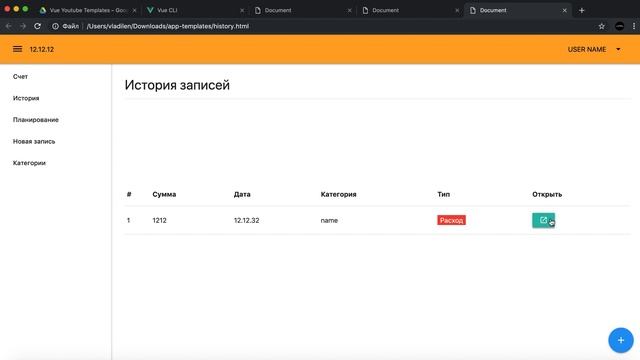
Task: Click the category cell name
Action: click(329, 220)
